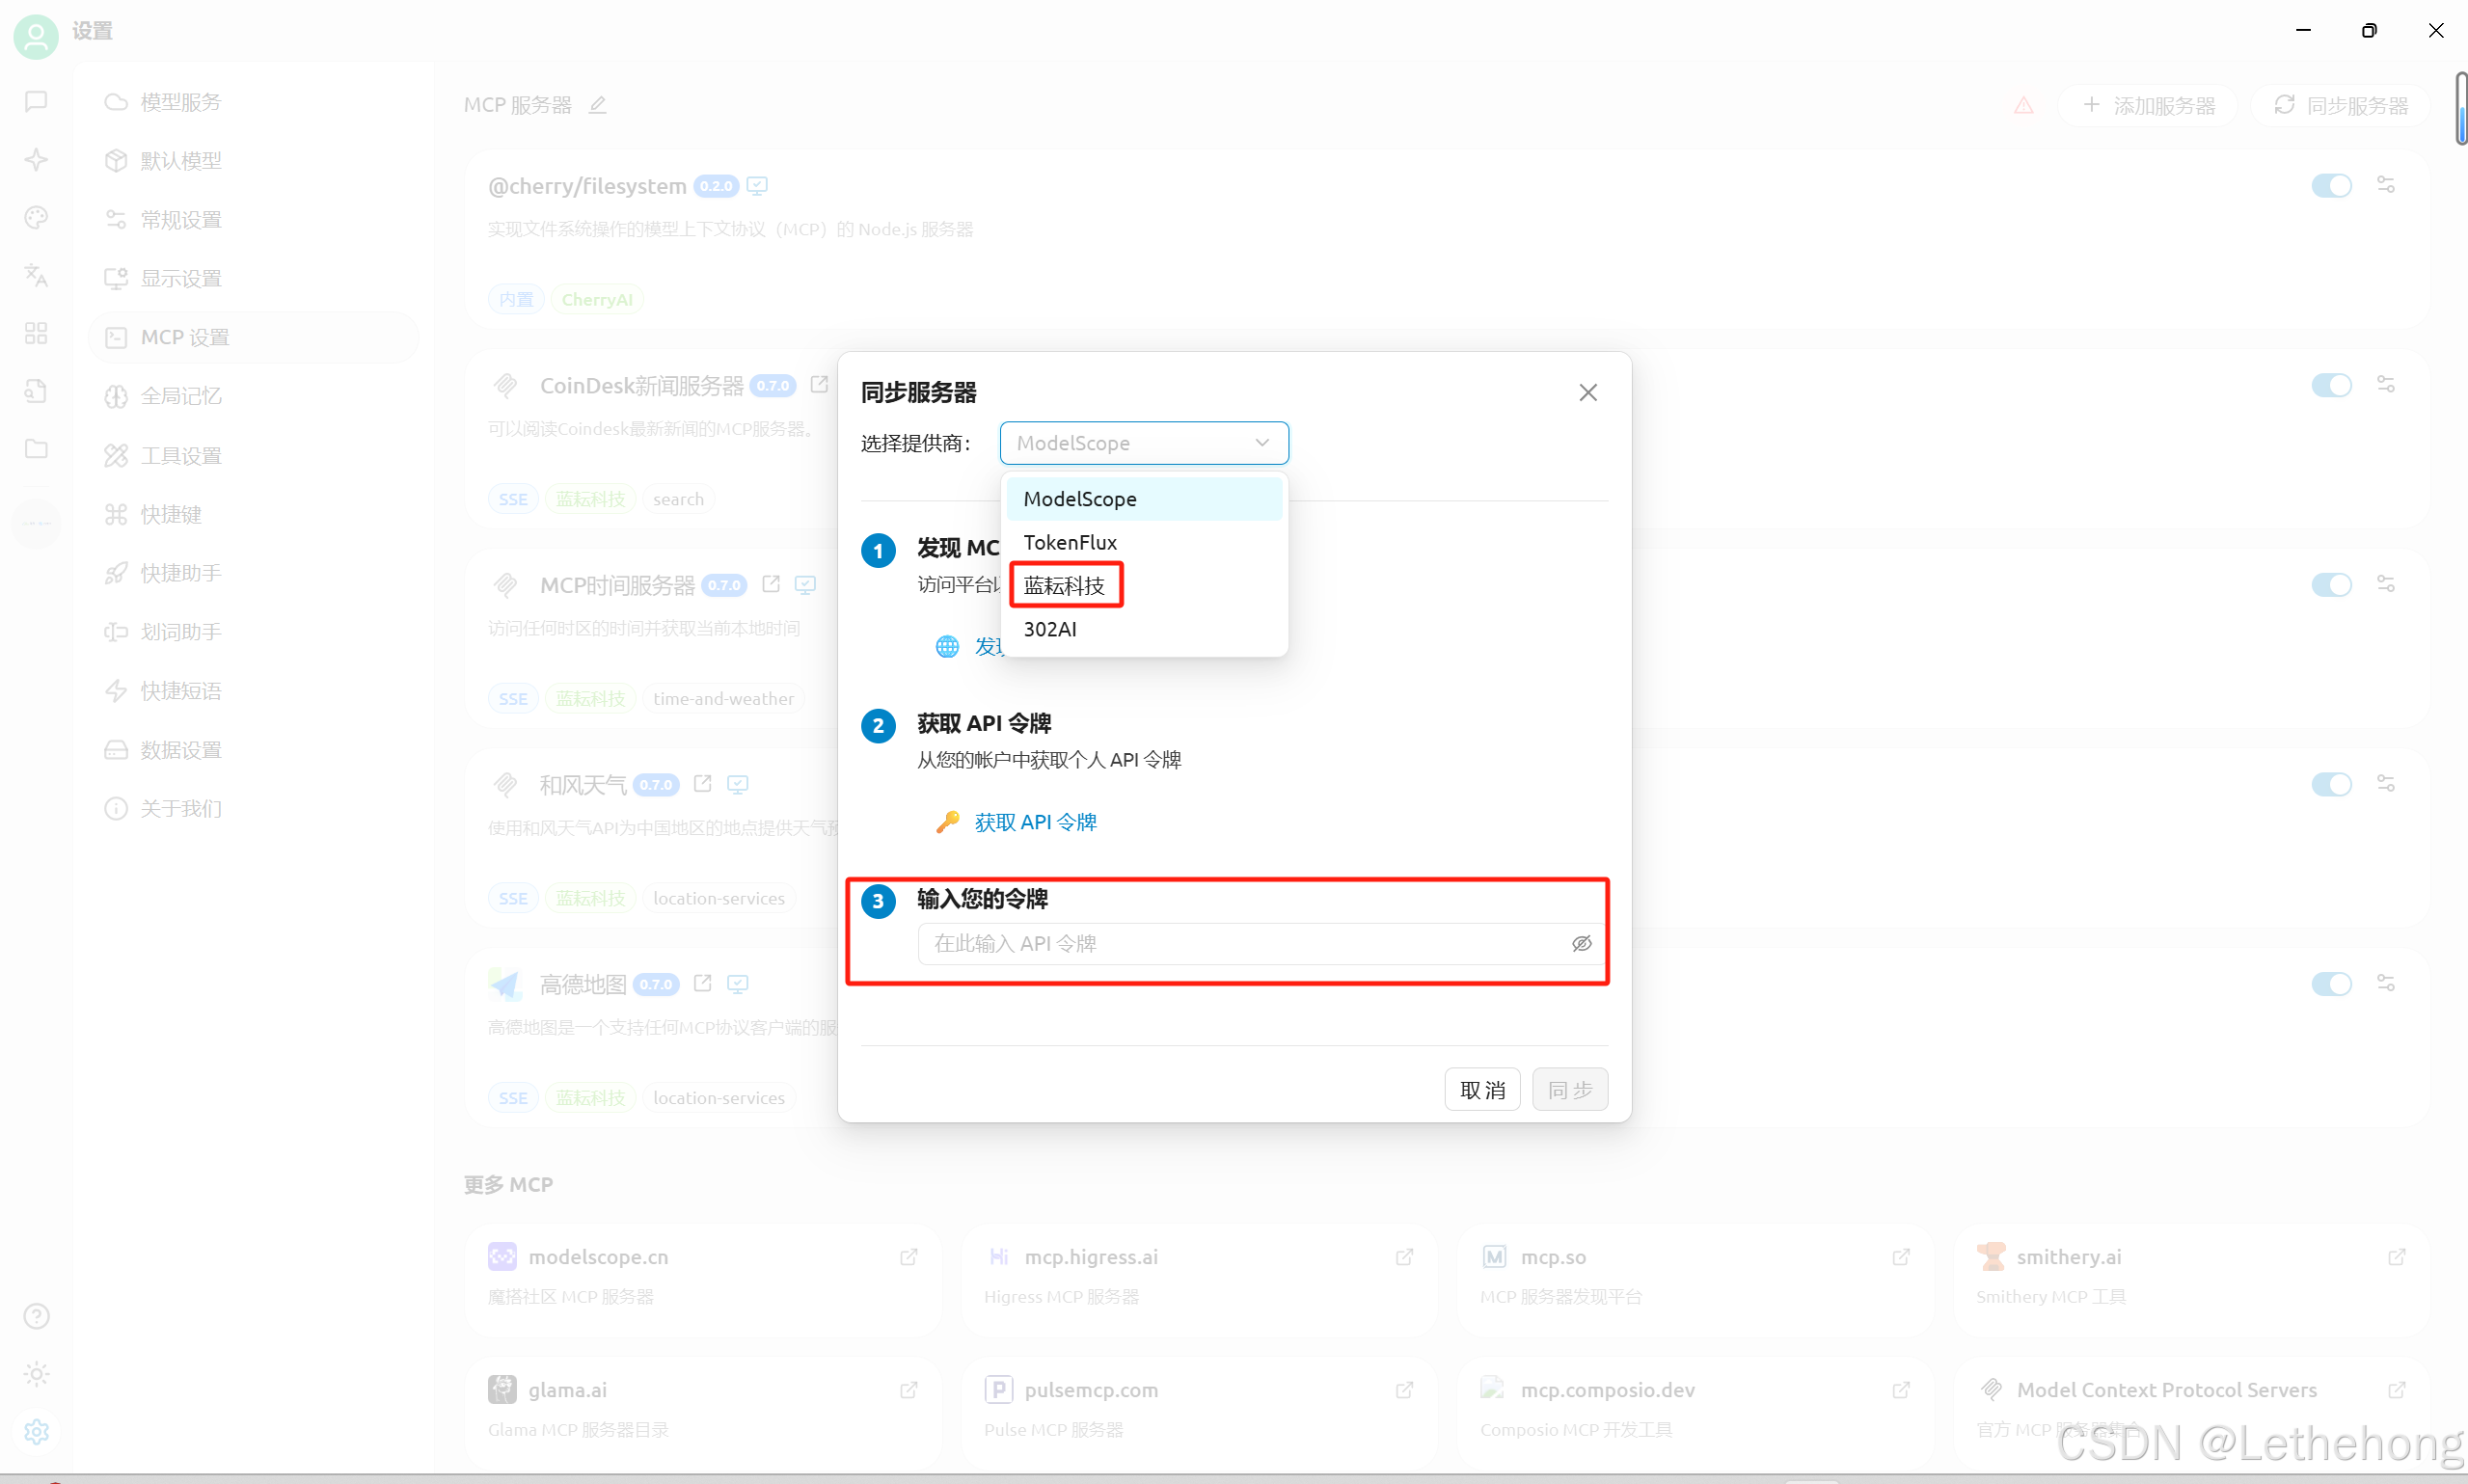Viewport: 2468px width, 1484px height.
Task: Open 模型服务 settings section
Action: [x=254, y=102]
